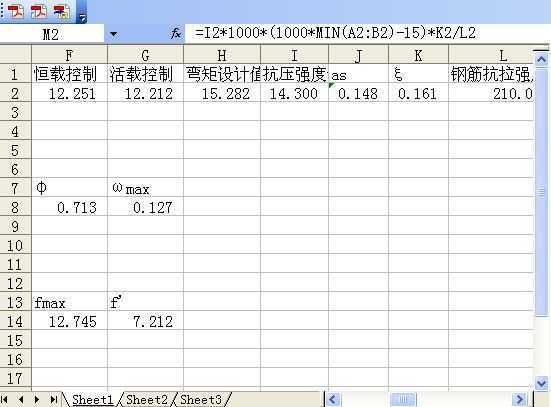Image resolution: width=551 pixels, height=407 pixels.
Task: Click the ωmax label cell
Action: coord(145,188)
